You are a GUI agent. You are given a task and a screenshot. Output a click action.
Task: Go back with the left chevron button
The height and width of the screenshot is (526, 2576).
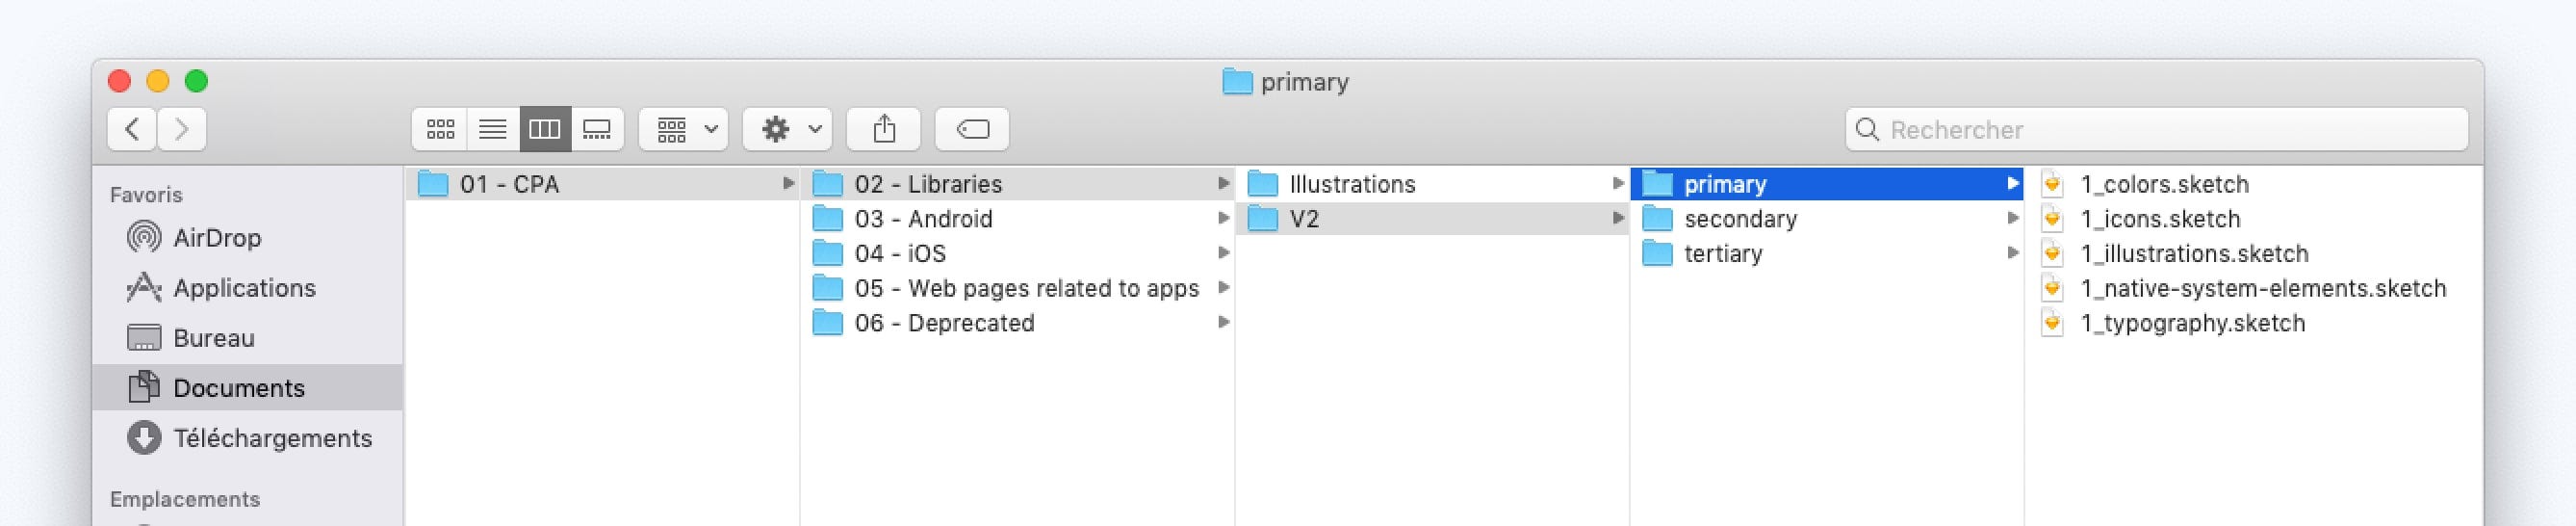[x=132, y=129]
